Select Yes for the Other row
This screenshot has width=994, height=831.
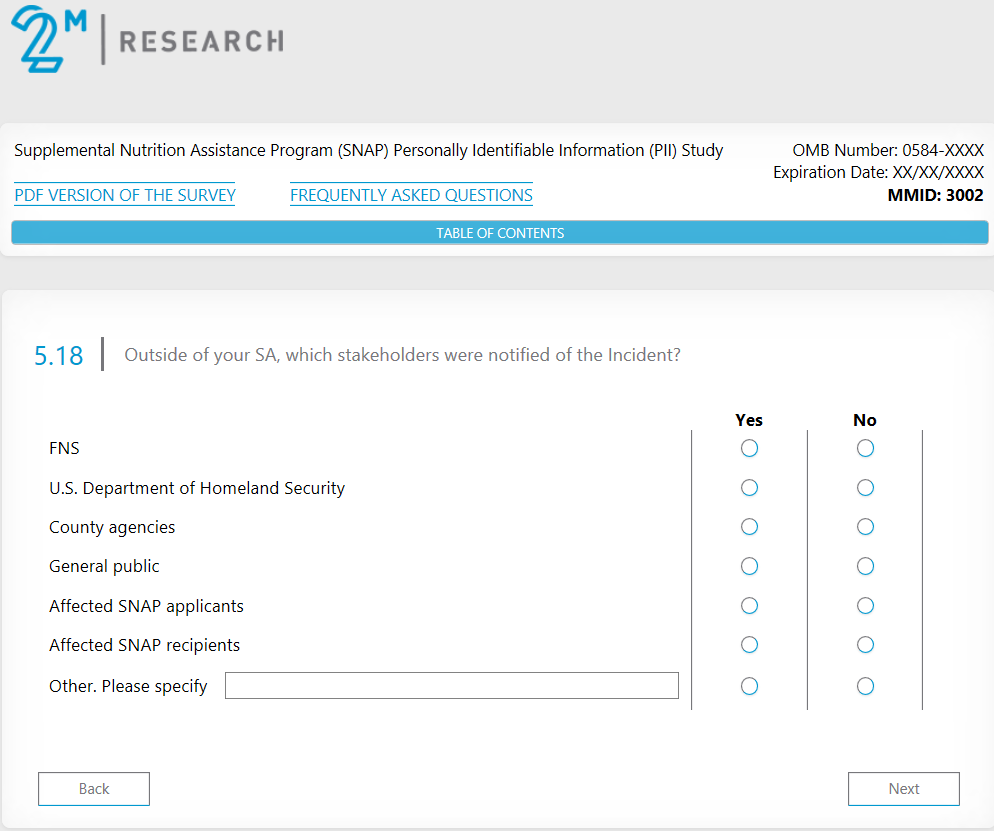point(749,686)
